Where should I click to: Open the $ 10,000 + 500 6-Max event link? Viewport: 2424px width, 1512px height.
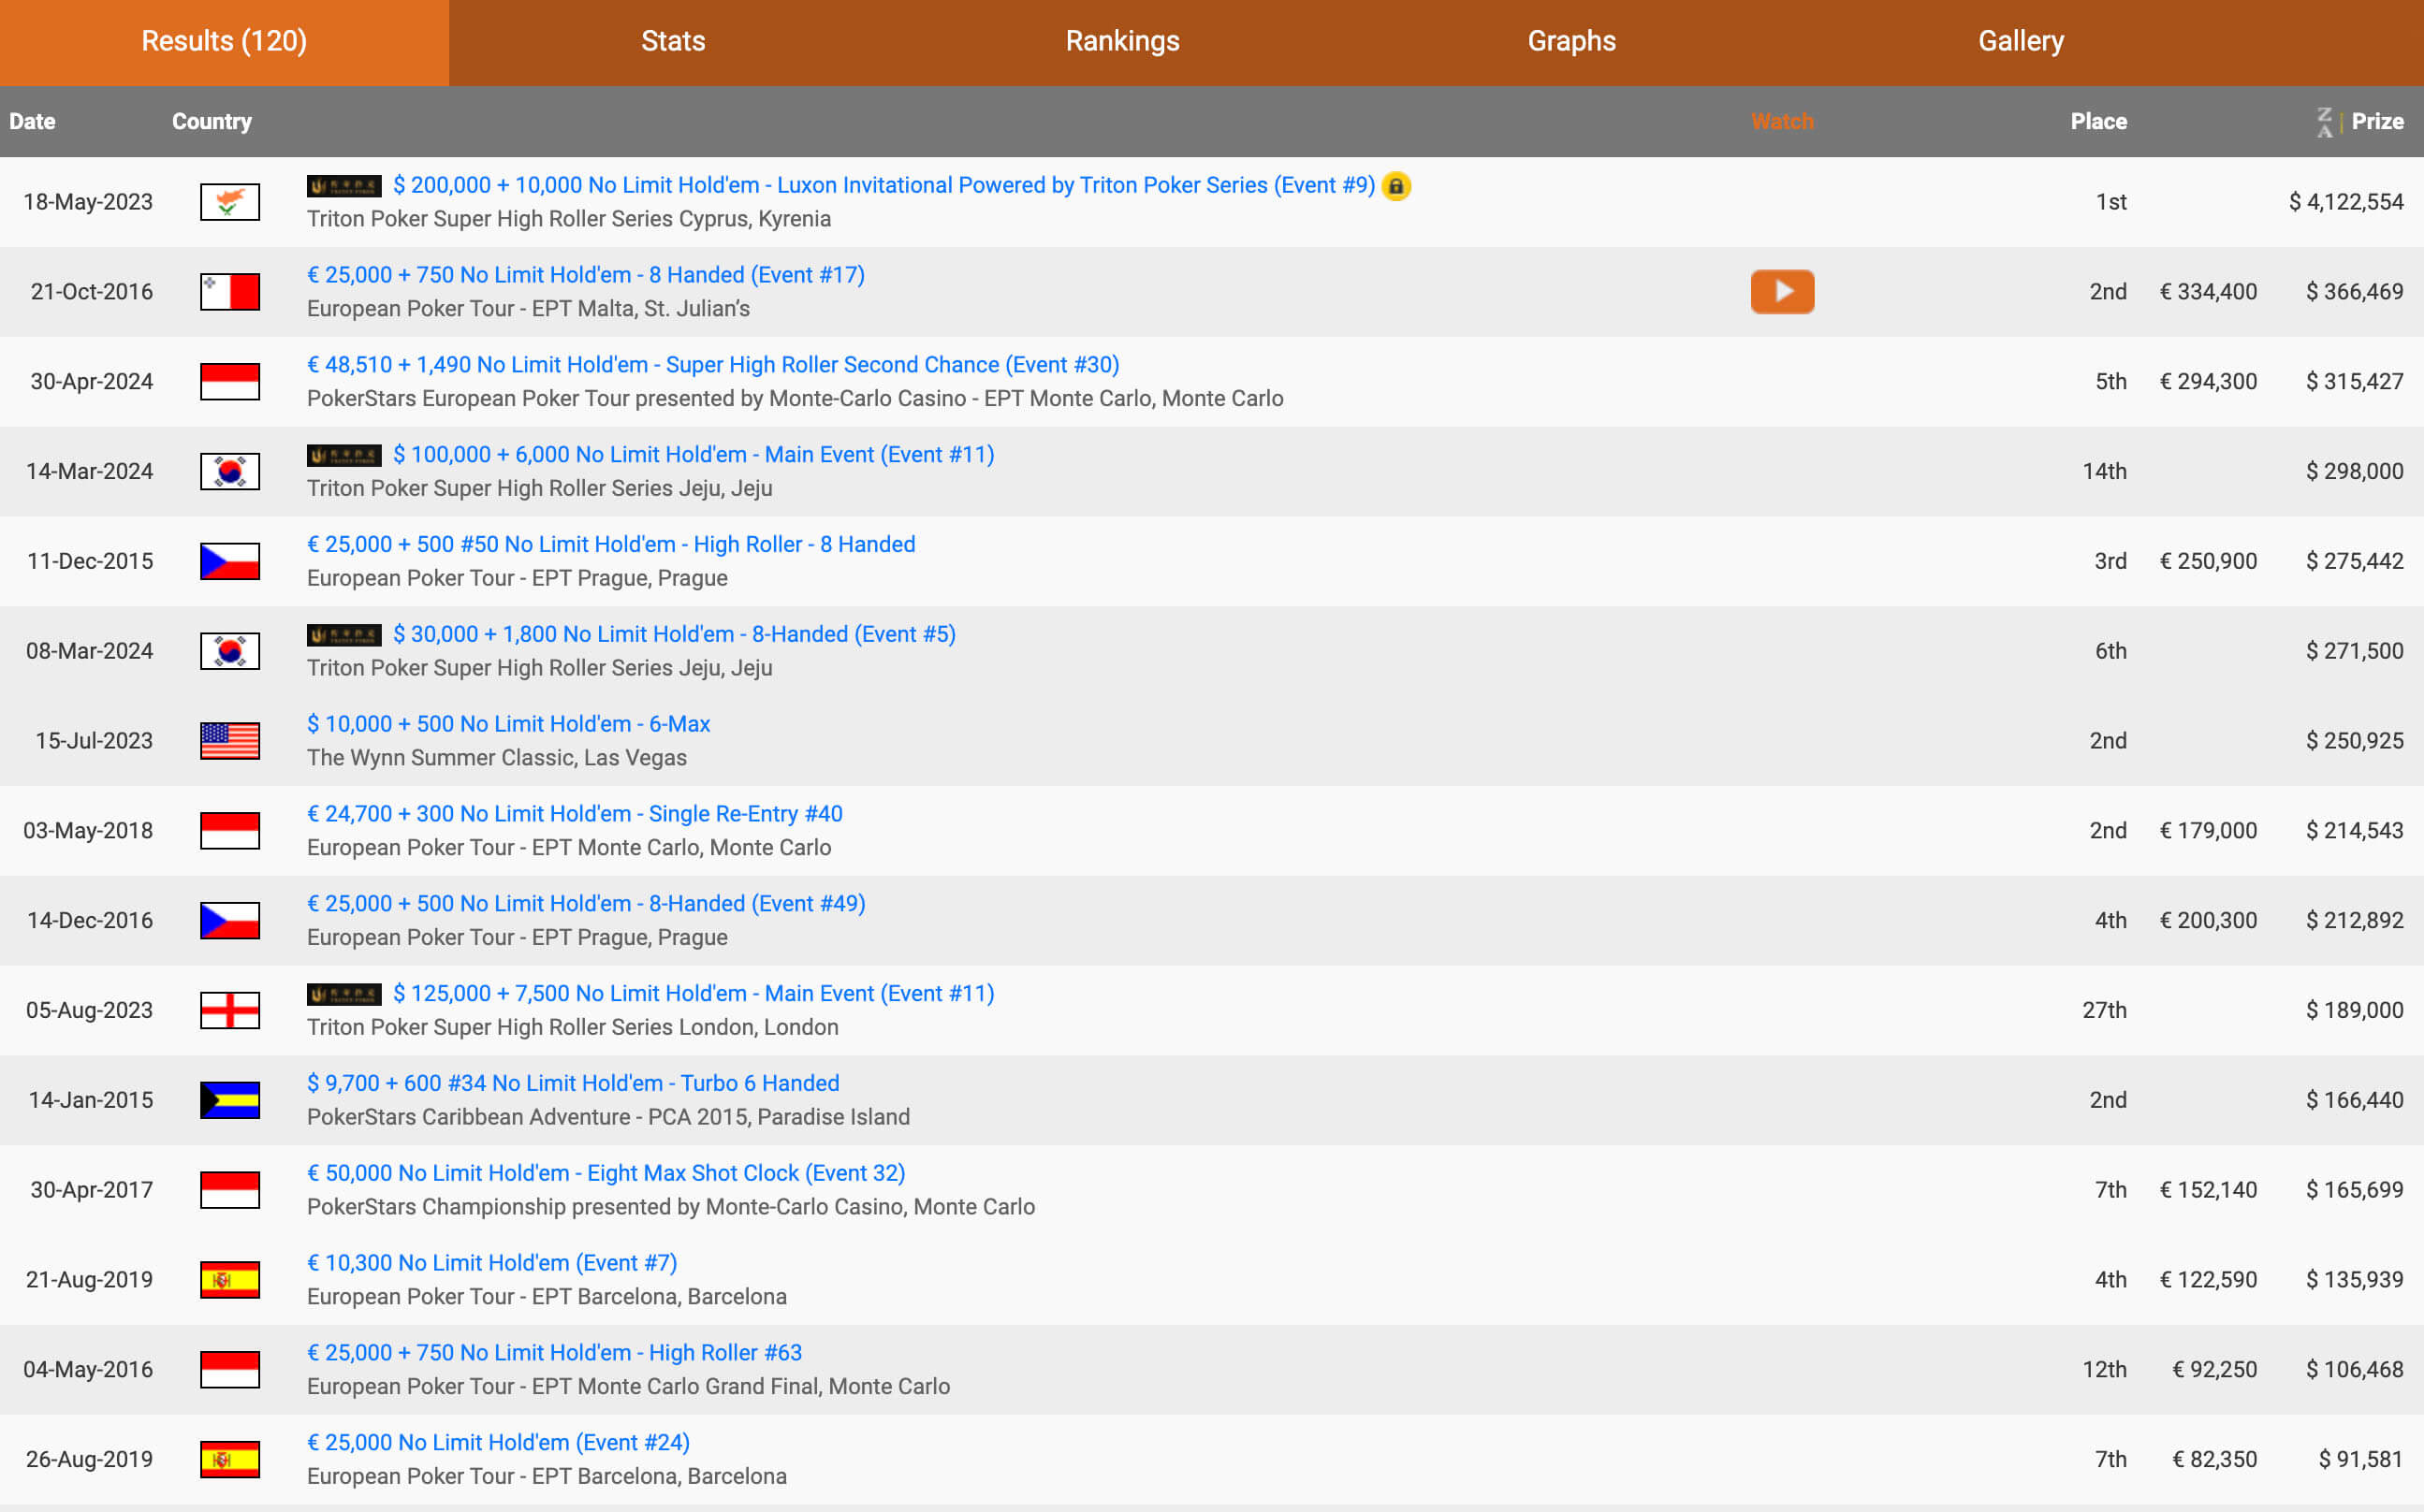[508, 724]
